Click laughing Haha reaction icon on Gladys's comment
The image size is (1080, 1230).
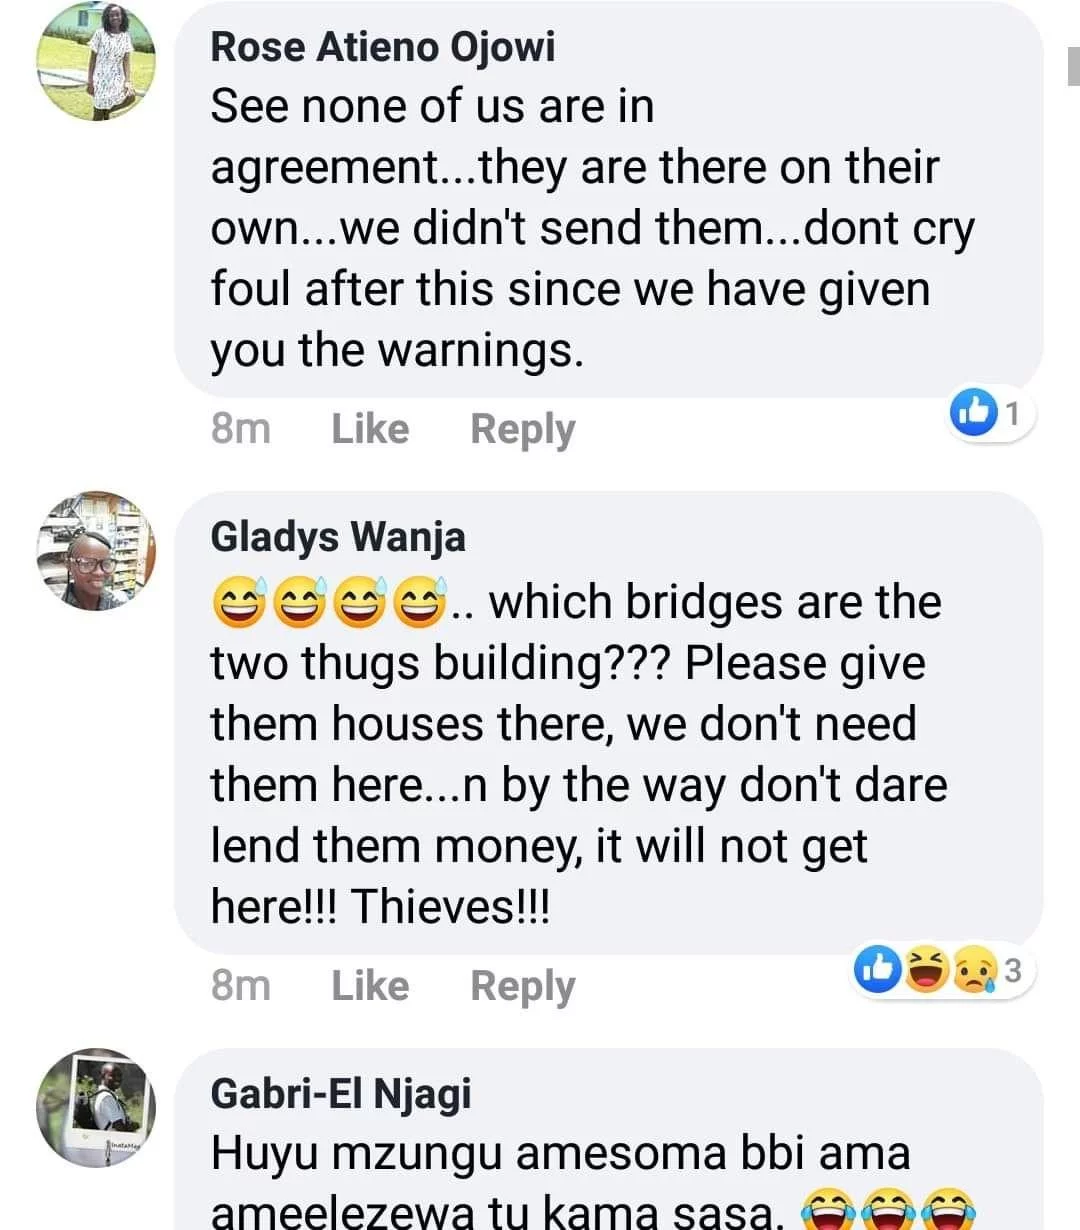tap(927, 969)
